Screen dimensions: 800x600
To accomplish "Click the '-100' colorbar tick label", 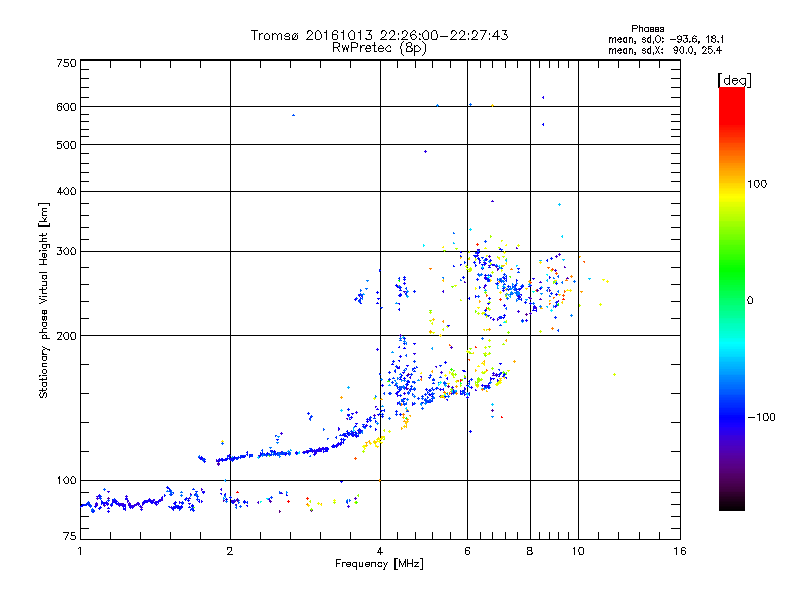I will pyautogui.click(x=761, y=417).
